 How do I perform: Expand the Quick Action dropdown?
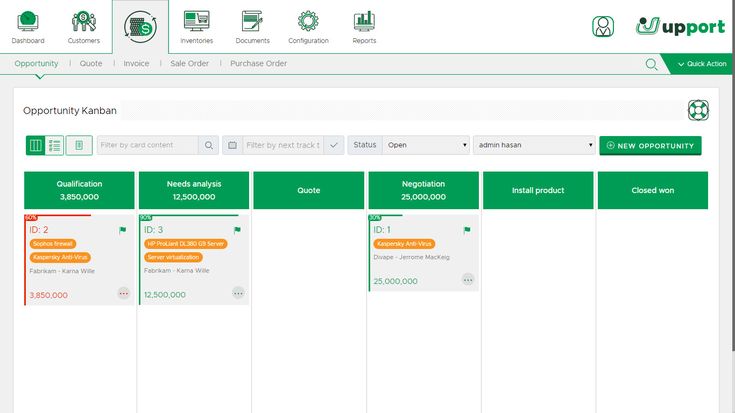[698, 64]
